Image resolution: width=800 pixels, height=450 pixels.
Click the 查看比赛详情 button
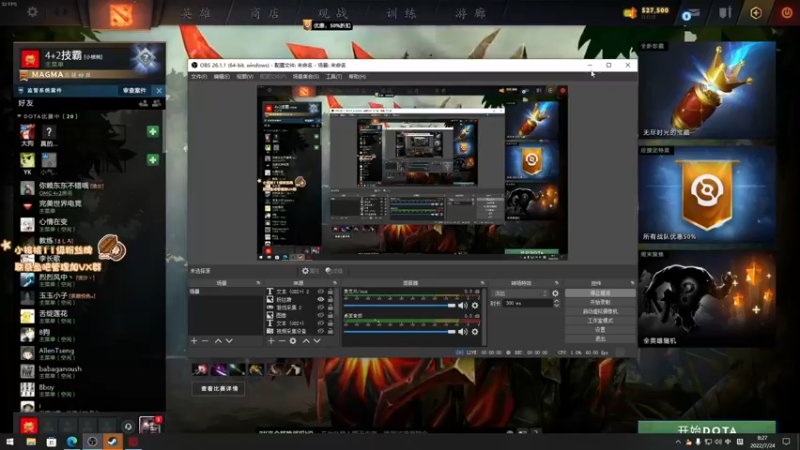219,389
